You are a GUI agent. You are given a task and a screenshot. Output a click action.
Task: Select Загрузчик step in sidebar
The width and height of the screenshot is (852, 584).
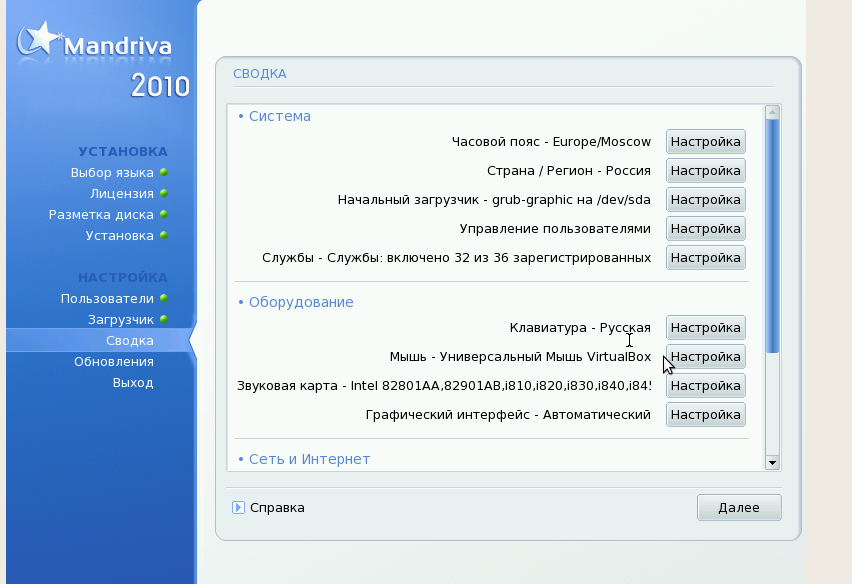click(121, 320)
